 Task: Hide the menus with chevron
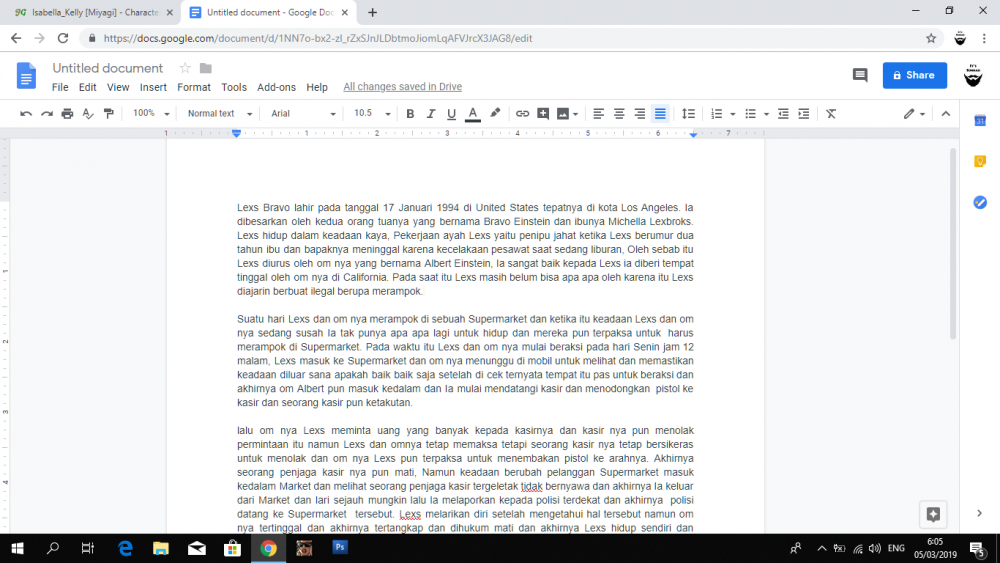[x=946, y=113]
